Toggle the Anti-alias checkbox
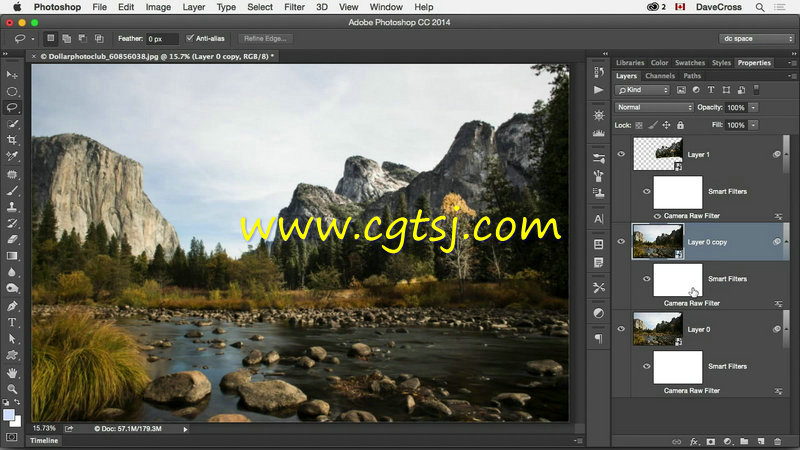 (x=190, y=38)
